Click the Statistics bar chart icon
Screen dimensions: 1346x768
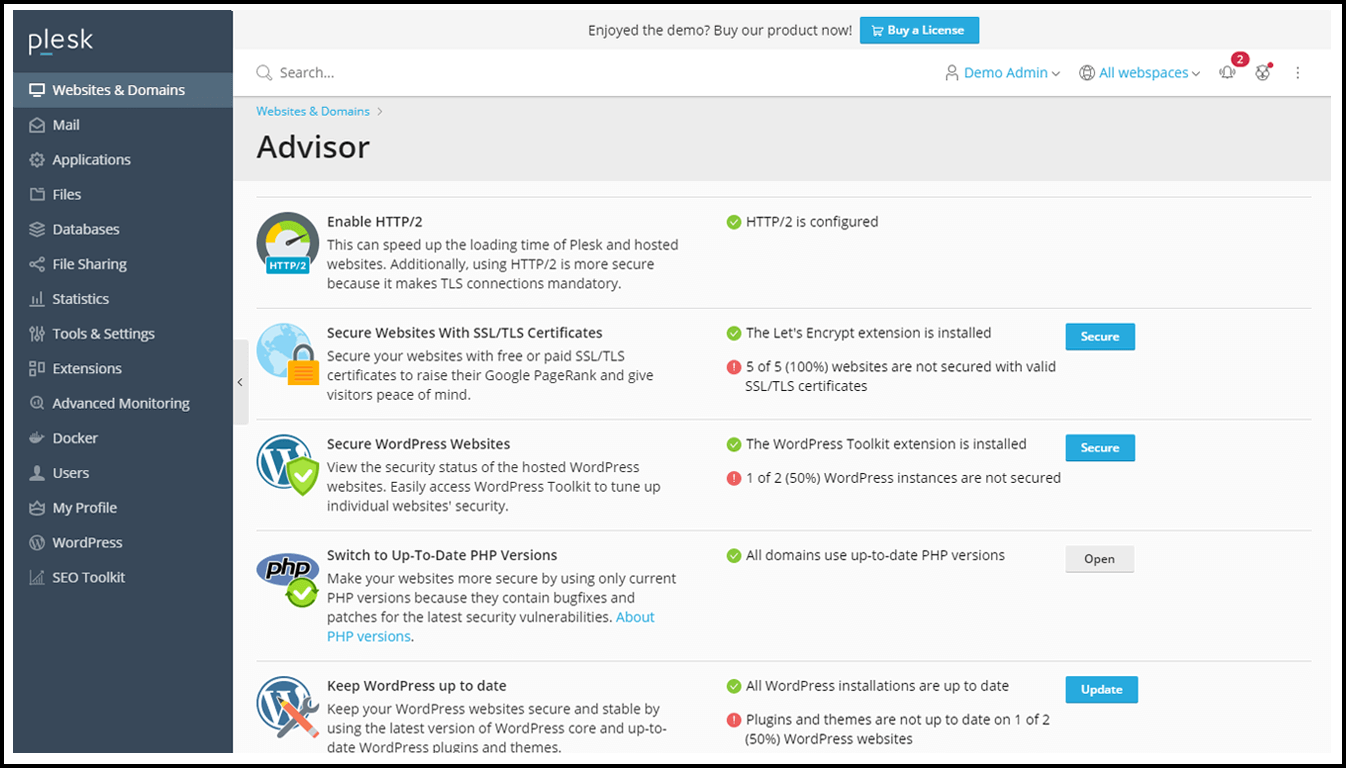point(37,299)
